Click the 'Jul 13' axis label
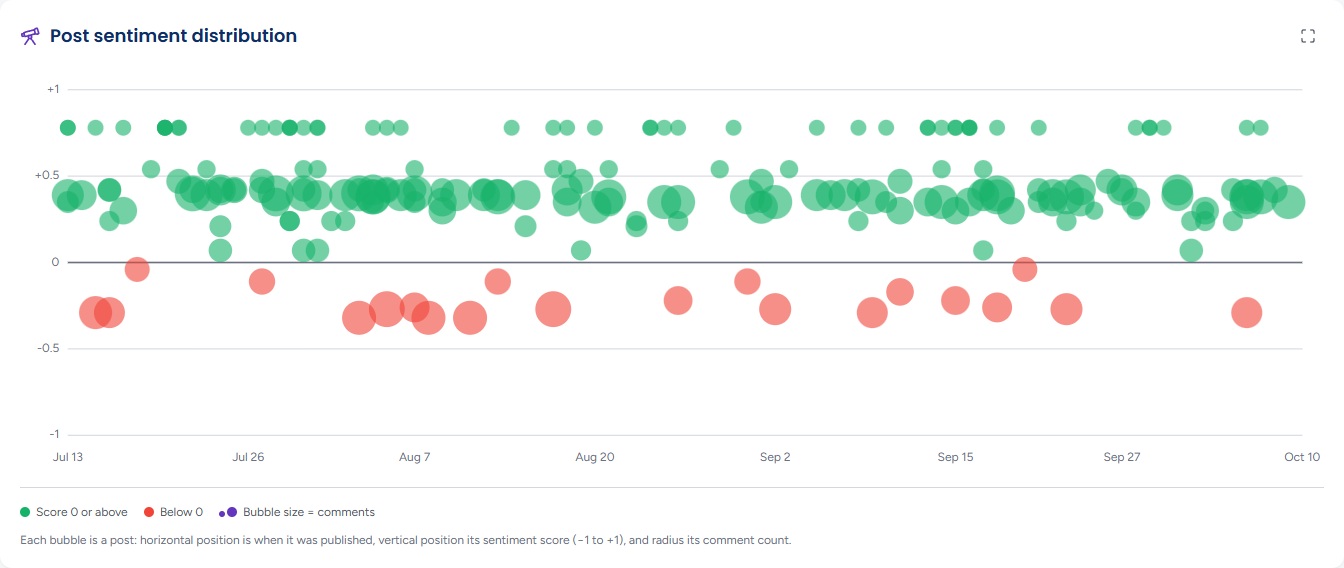The width and height of the screenshot is (1344, 568). click(x=68, y=457)
